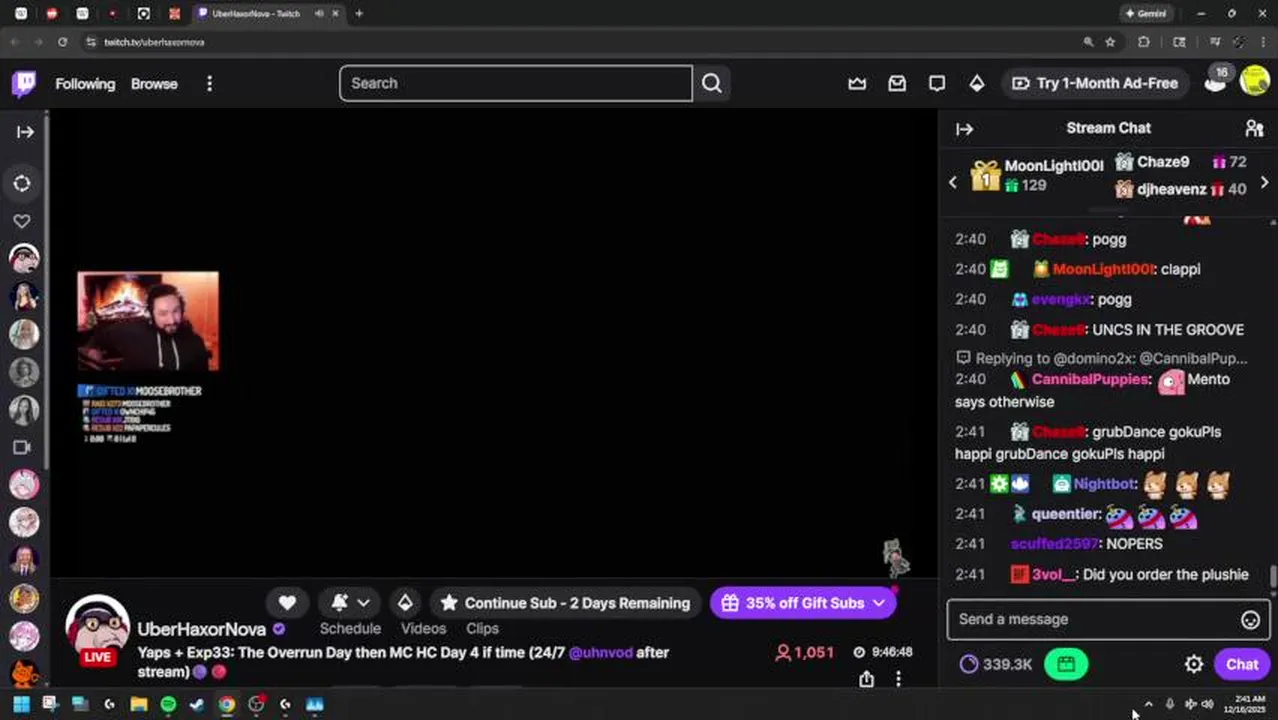The image size is (1278, 720).
Task: Open chat settings gear icon
Action: pyautogui.click(x=1193, y=664)
